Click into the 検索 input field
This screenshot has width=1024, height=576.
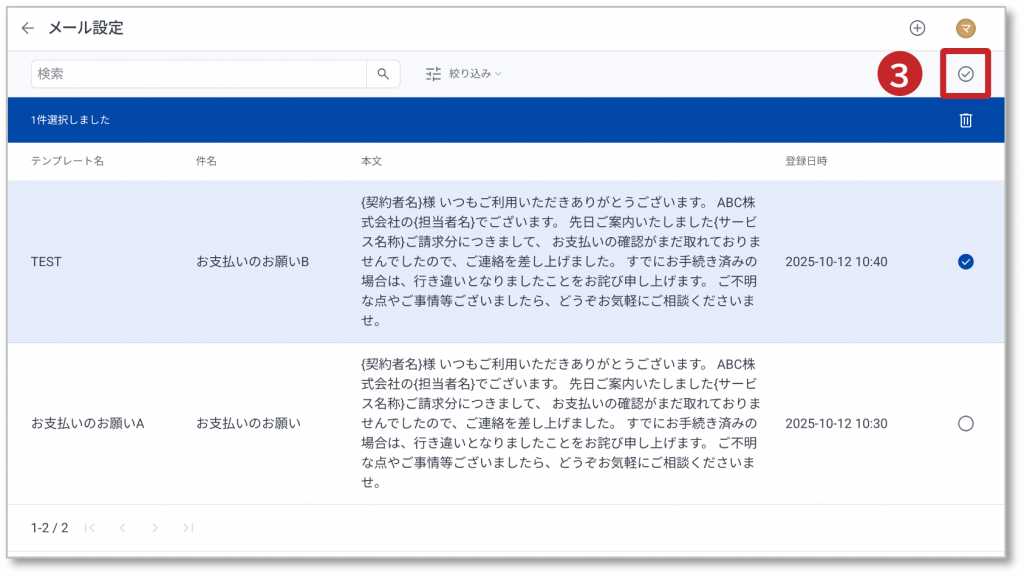(x=198, y=74)
